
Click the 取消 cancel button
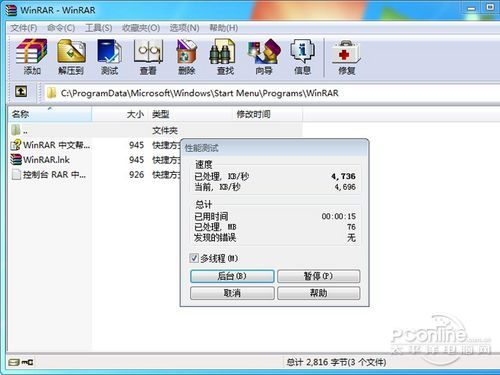pyautogui.click(x=232, y=293)
